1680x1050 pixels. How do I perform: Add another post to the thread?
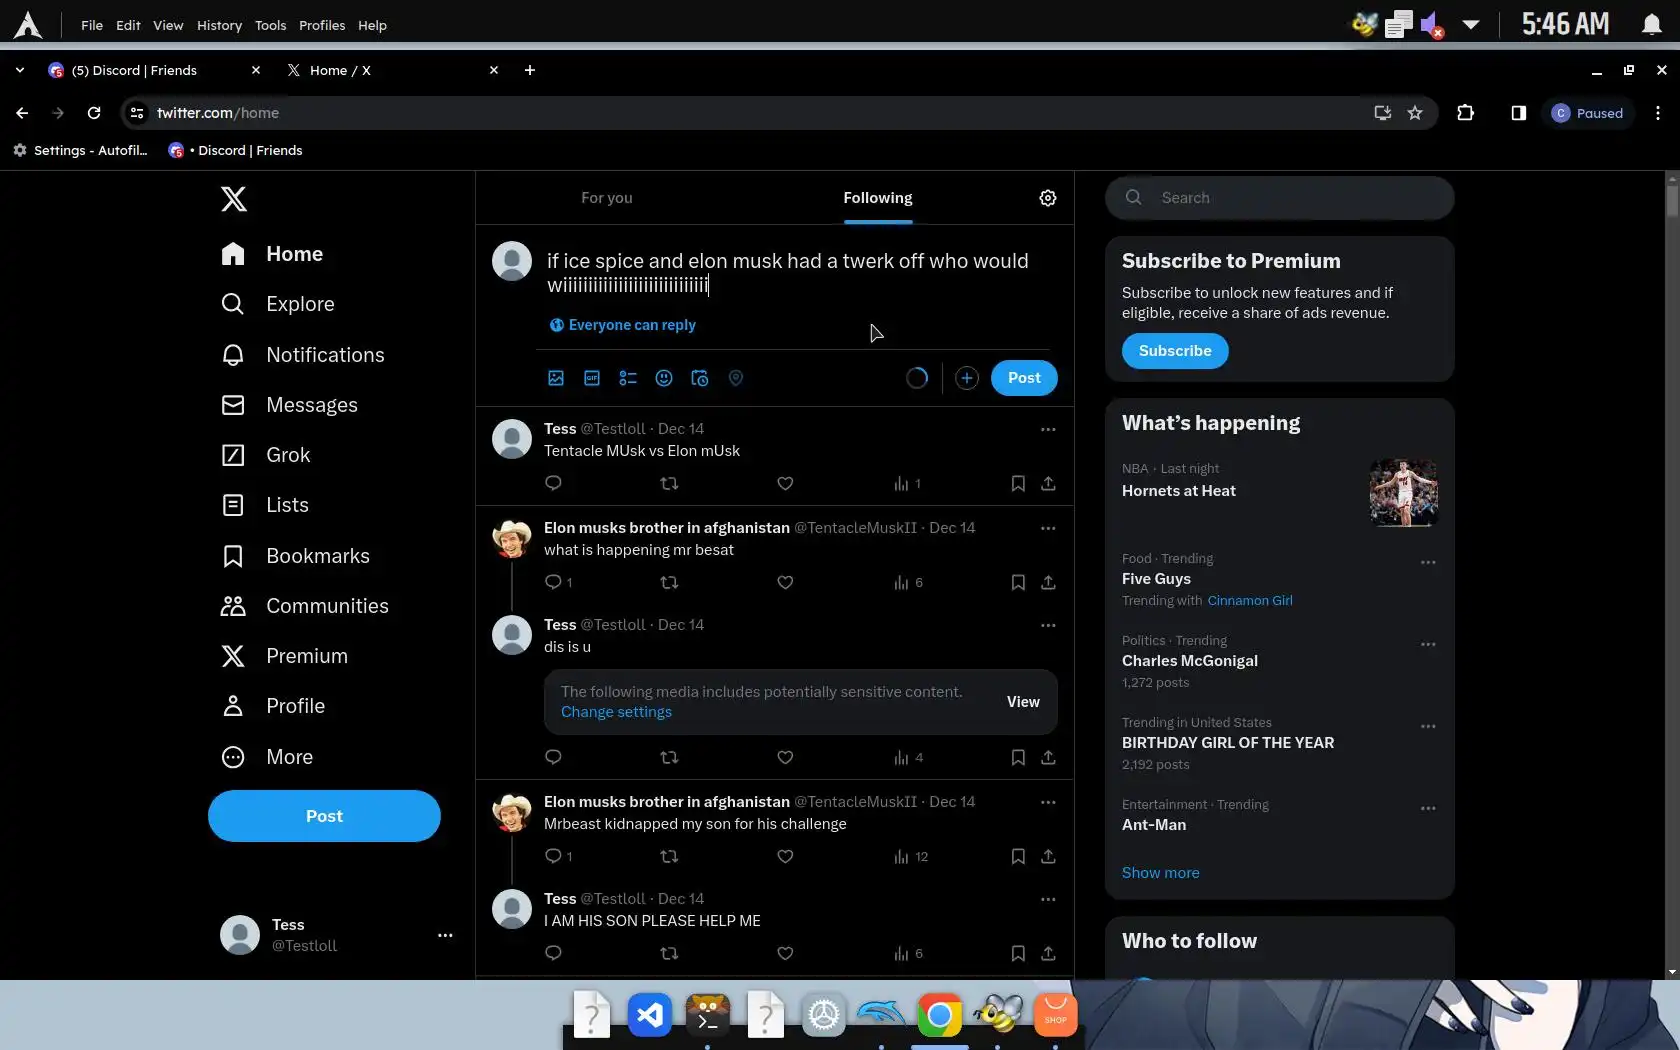pyautogui.click(x=966, y=378)
